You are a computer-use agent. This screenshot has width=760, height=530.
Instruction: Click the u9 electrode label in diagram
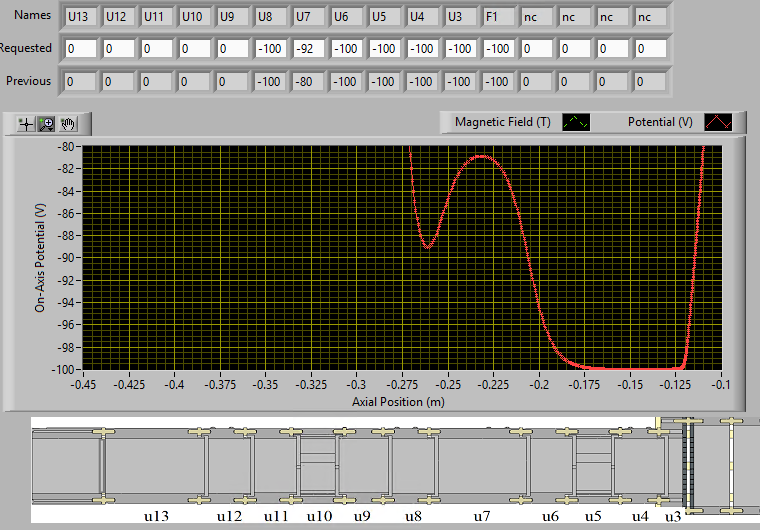click(x=362, y=516)
